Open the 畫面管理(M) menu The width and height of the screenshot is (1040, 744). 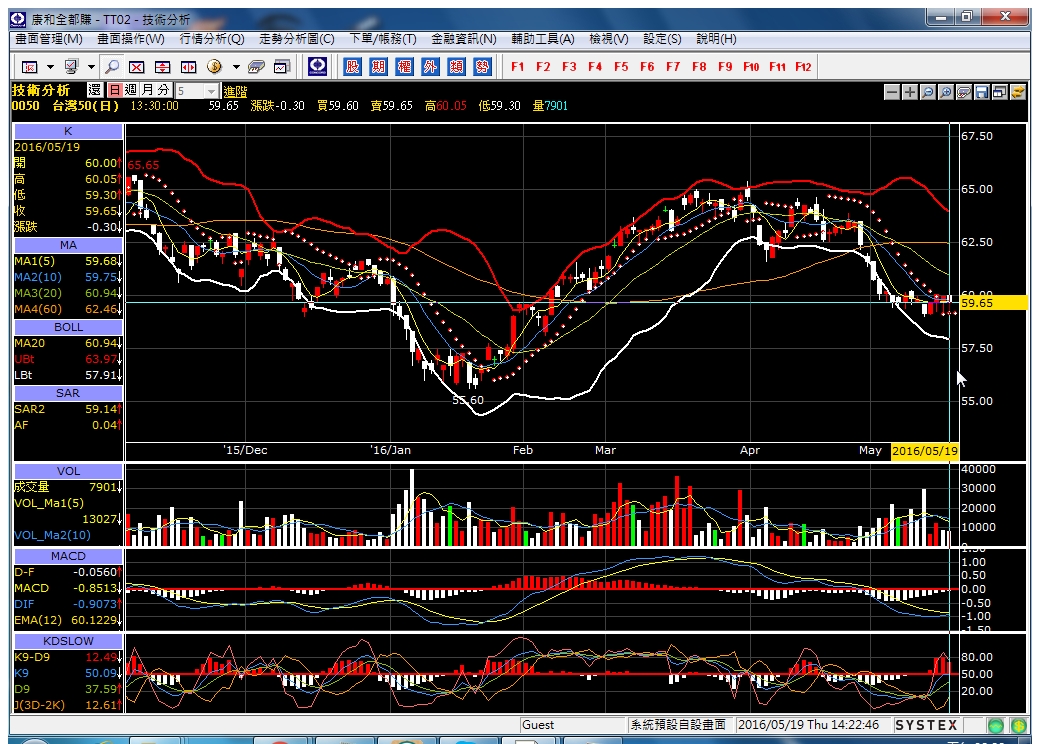coord(49,39)
